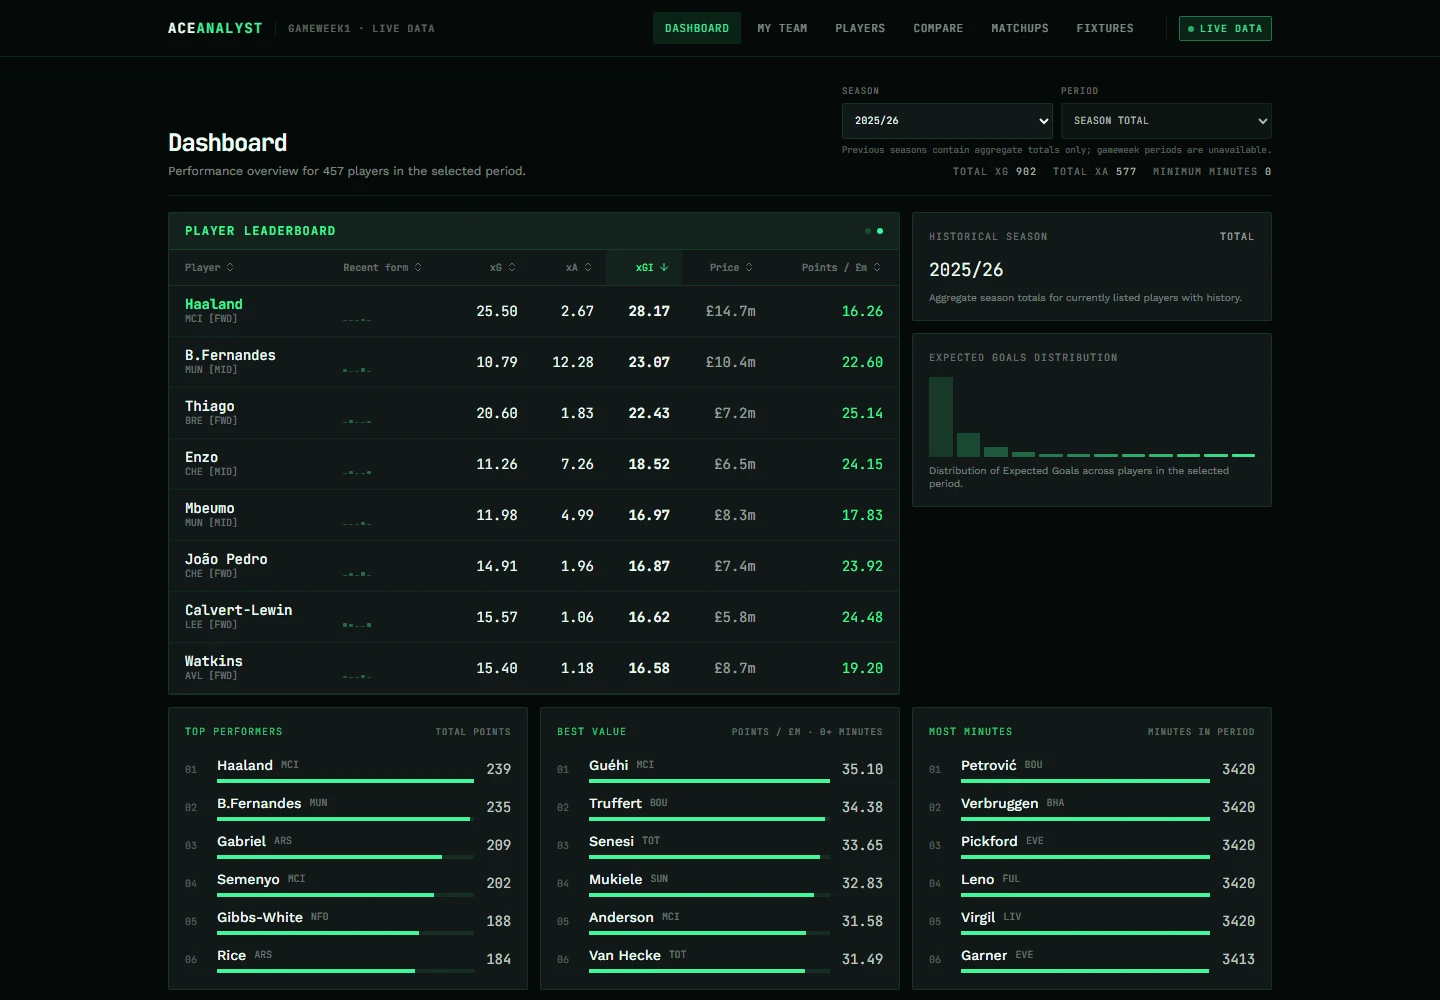Select Enzo in the leaderboard
Image resolution: width=1440 pixels, height=1000 pixels.
click(534, 464)
